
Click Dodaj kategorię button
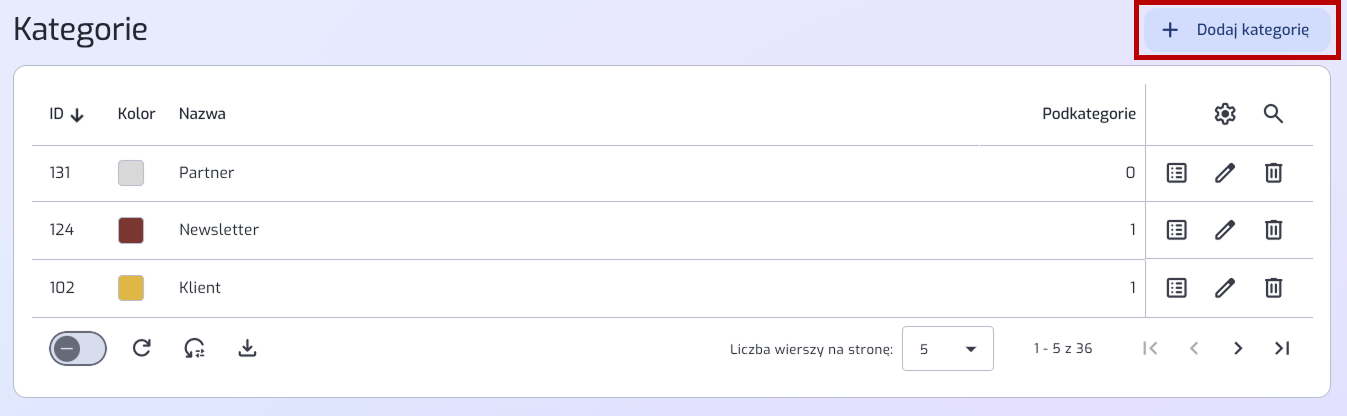(x=1238, y=30)
